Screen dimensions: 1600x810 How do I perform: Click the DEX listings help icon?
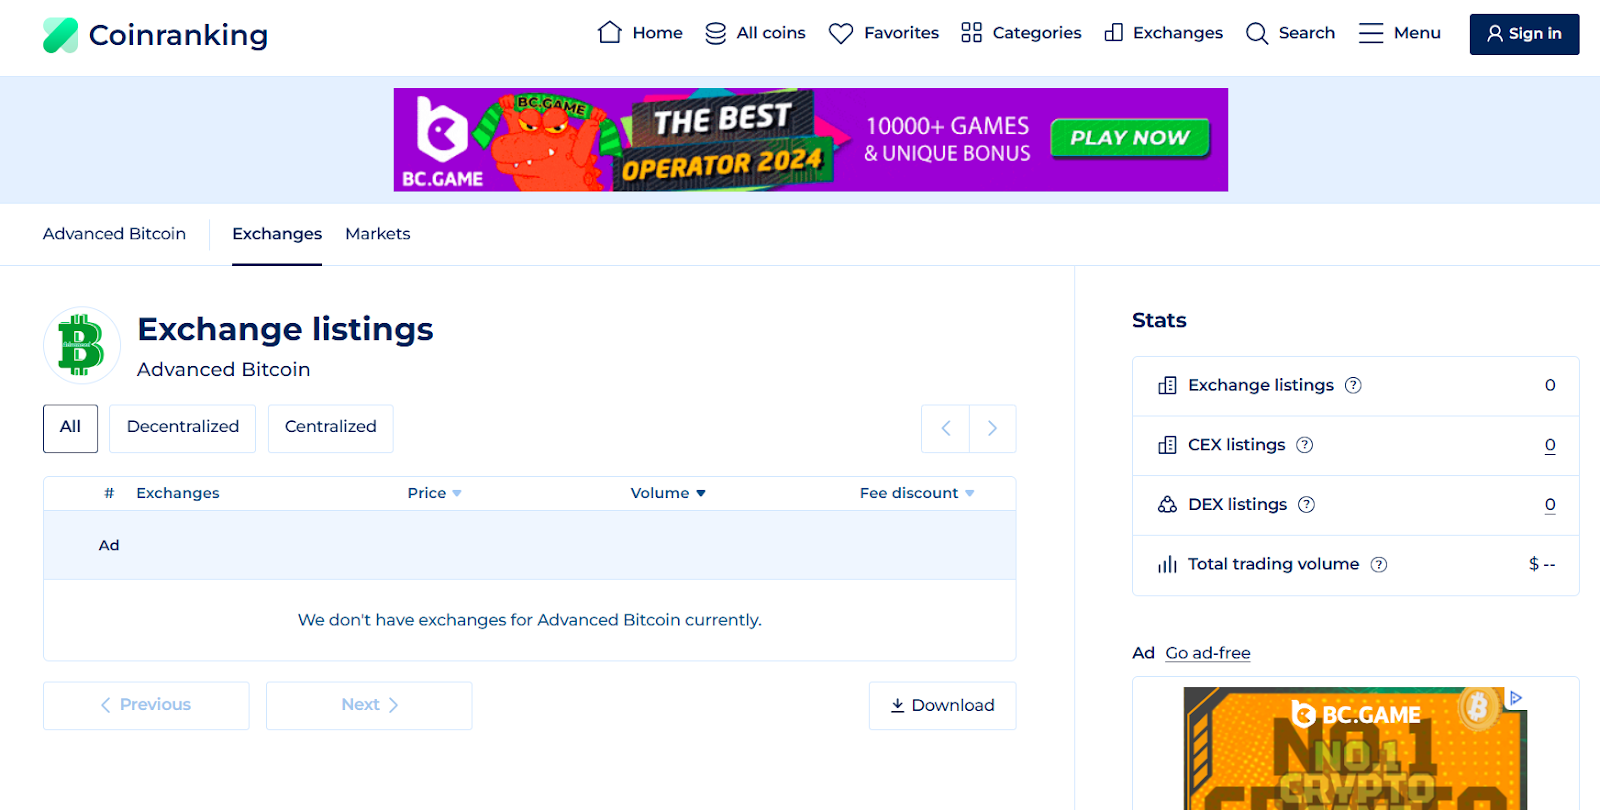pyautogui.click(x=1306, y=505)
